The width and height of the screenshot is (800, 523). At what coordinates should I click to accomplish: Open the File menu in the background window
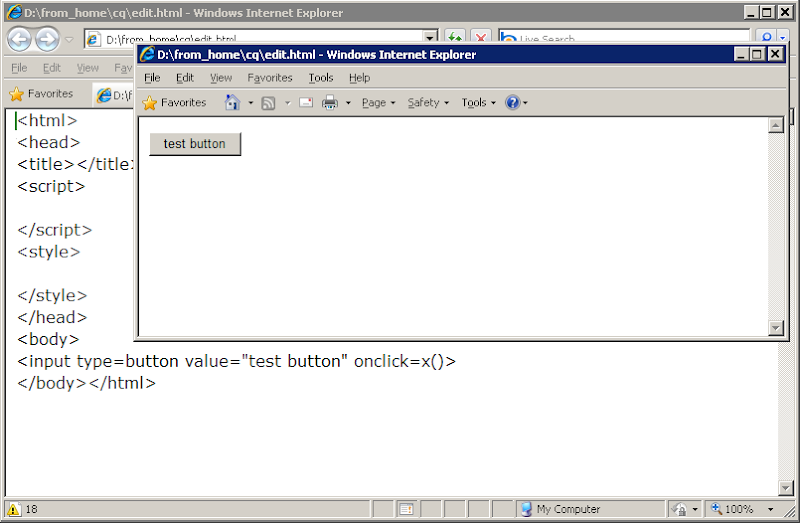19,68
